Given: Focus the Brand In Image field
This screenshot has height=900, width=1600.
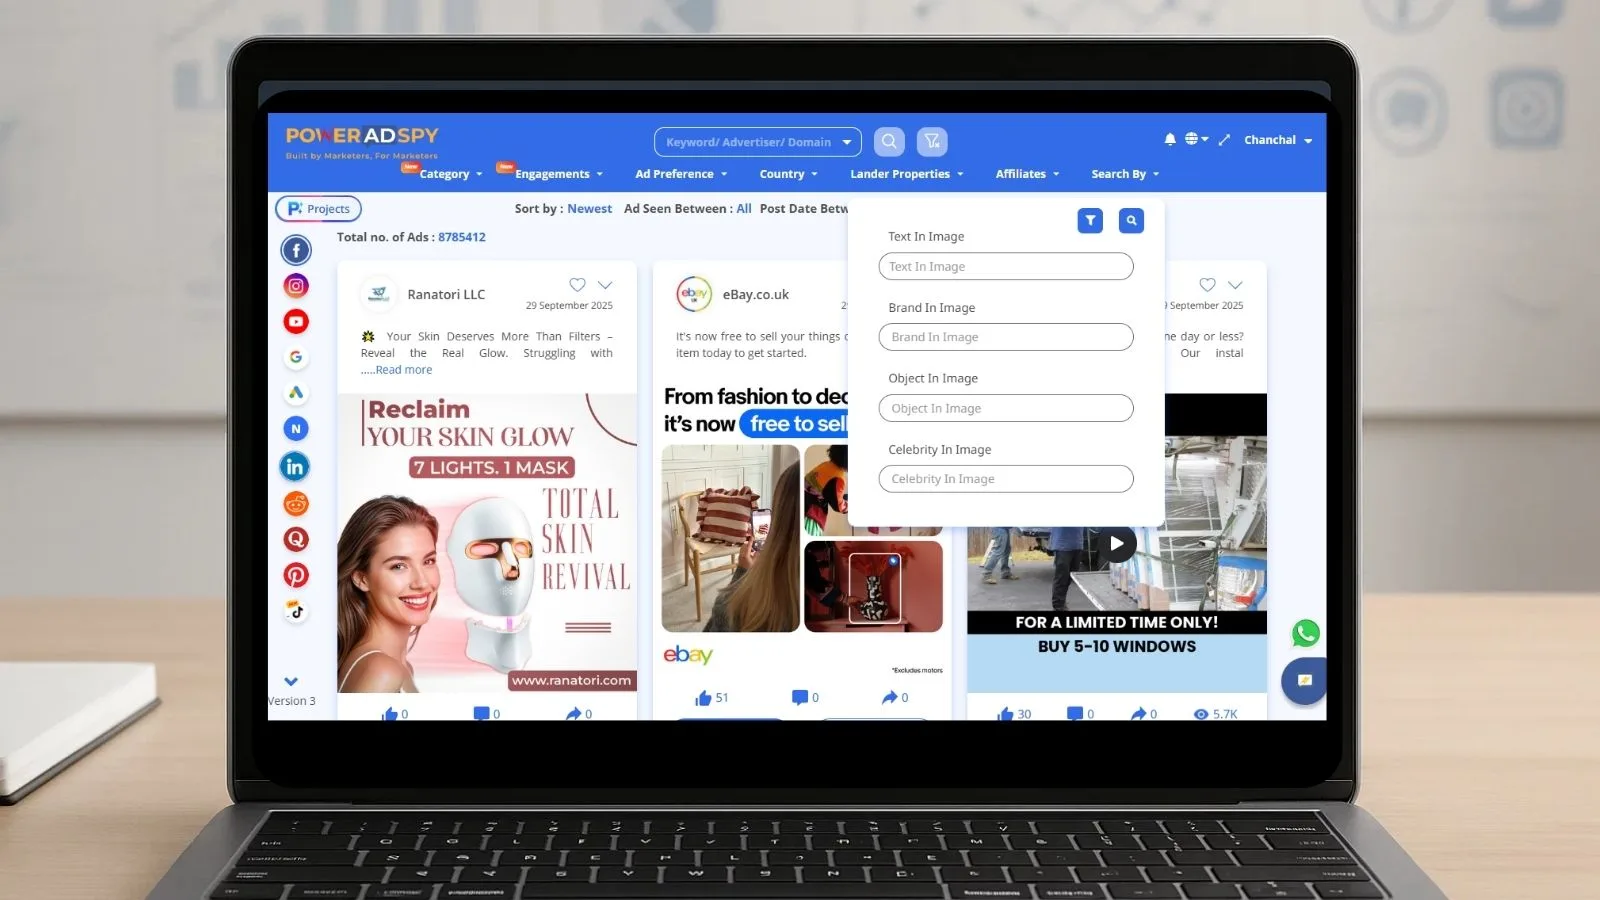Looking at the screenshot, I should pyautogui.click(x=1006, y=337).
